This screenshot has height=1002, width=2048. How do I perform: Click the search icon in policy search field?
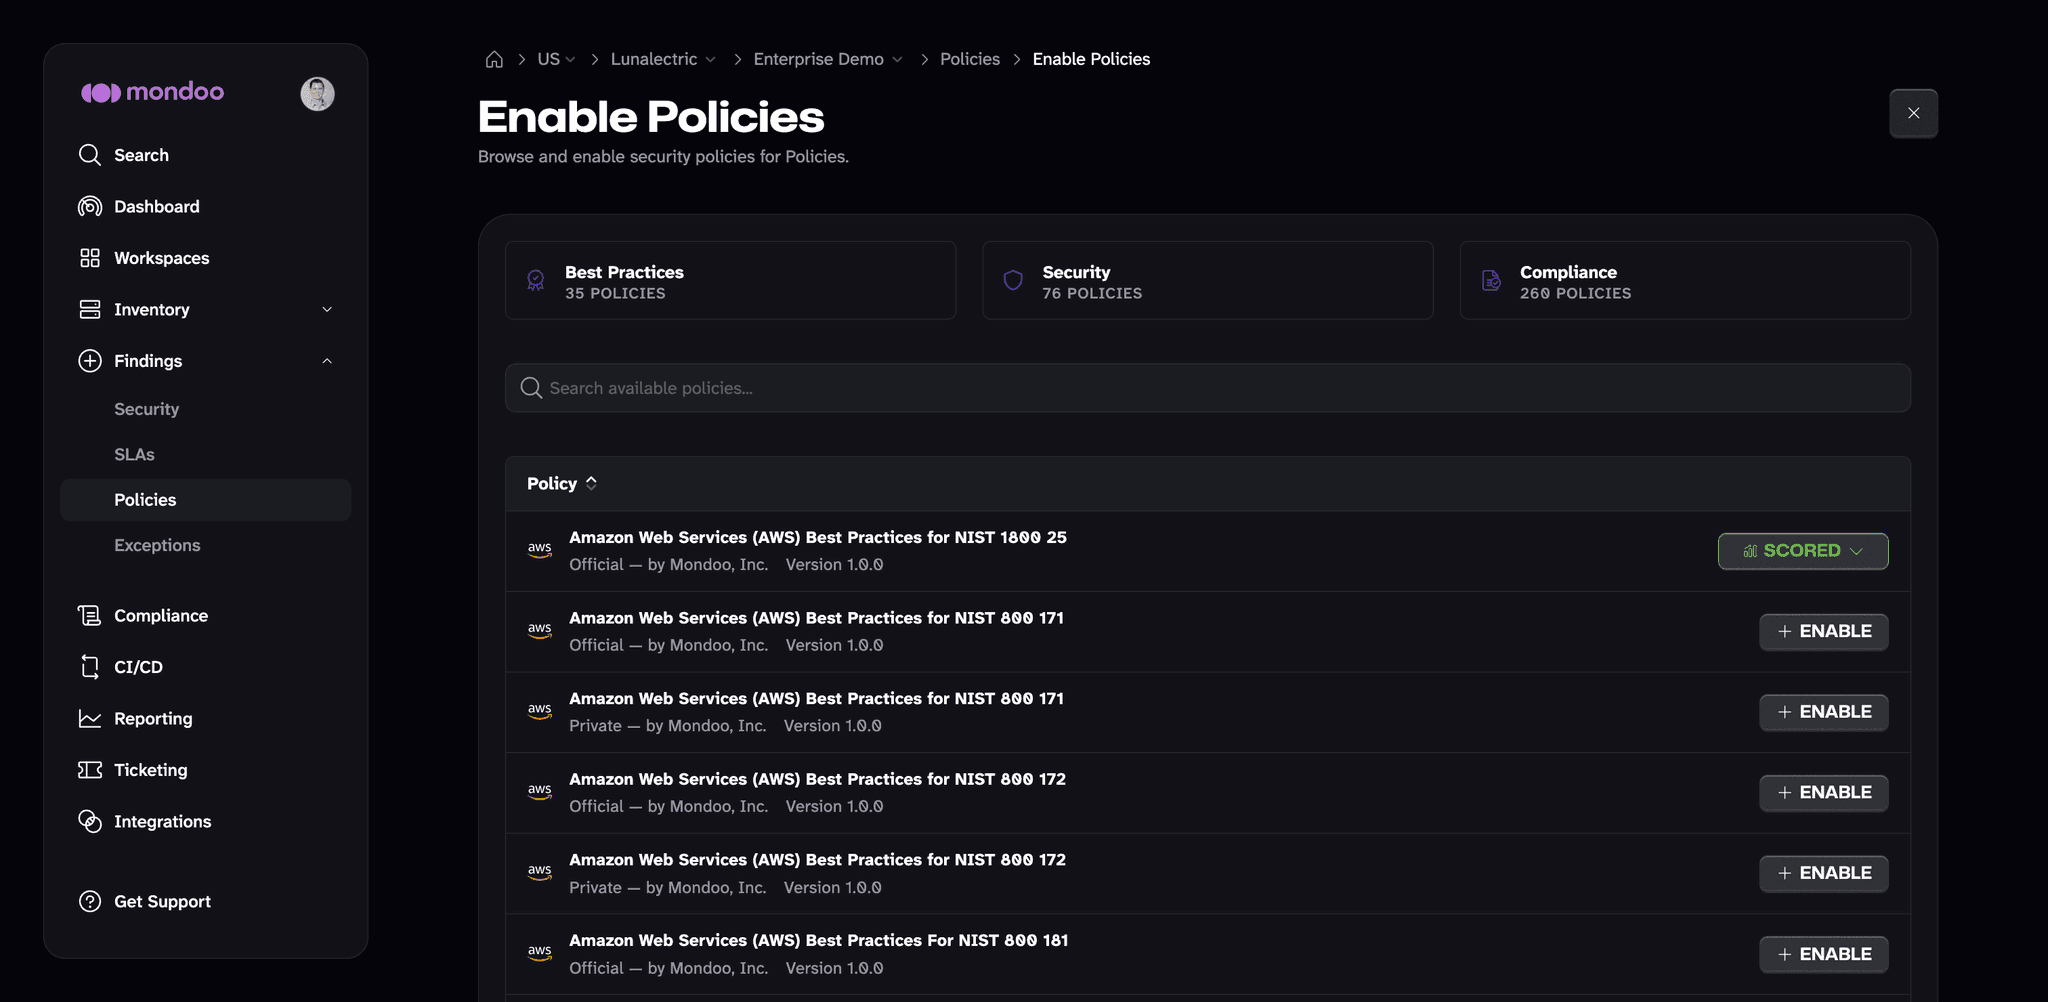pos(531,388)
